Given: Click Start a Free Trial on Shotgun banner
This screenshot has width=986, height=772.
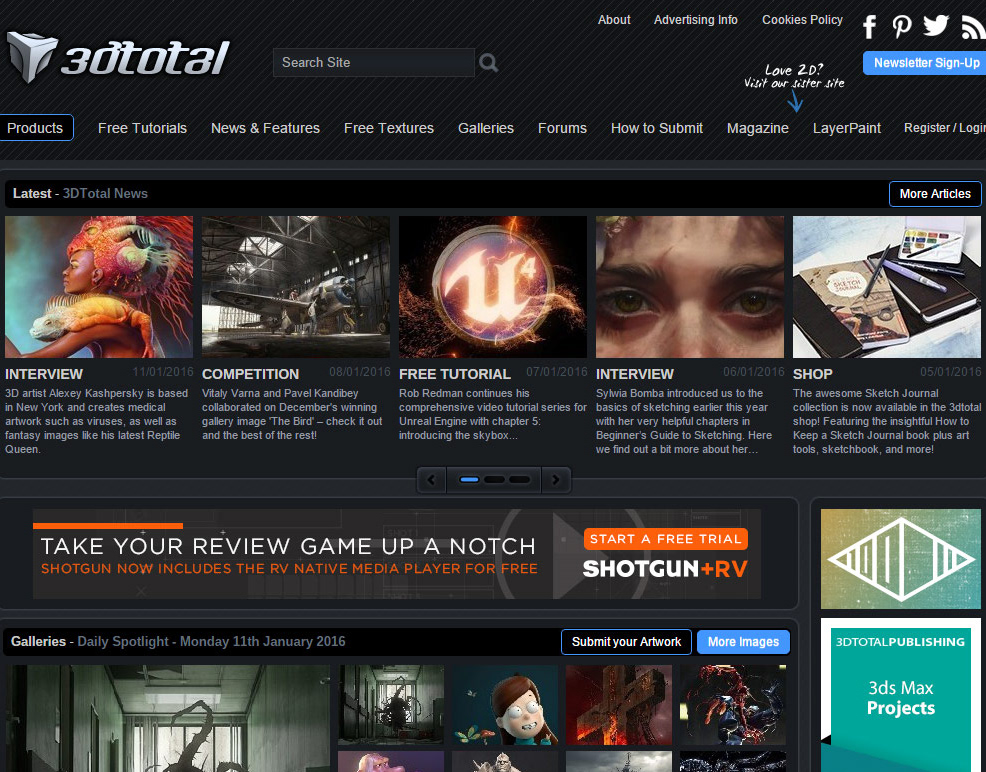Looking at the screenshot, I should 666,539.
